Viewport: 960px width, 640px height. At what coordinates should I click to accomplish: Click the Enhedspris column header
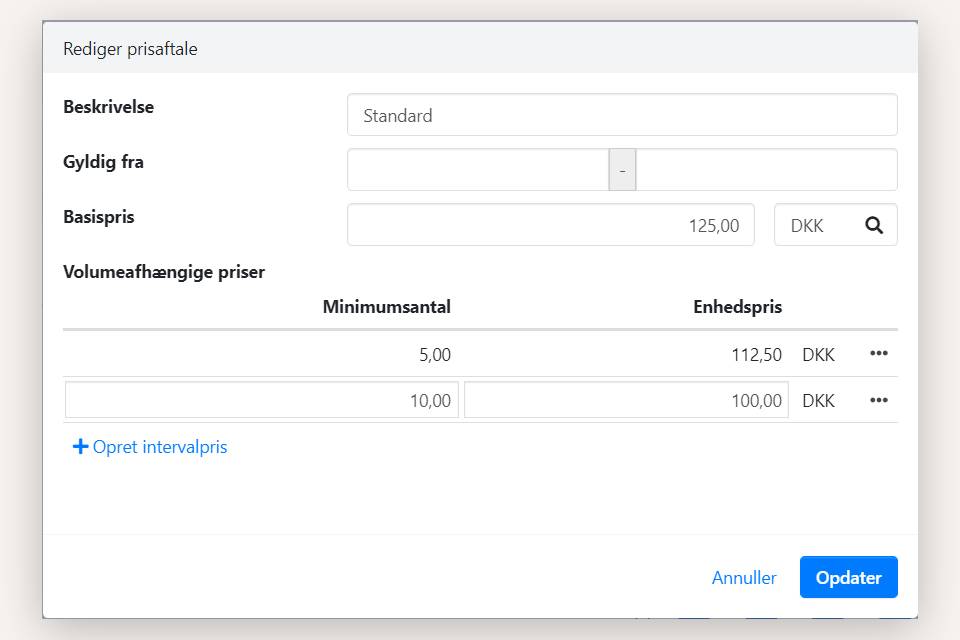click(x=737, y=307)
